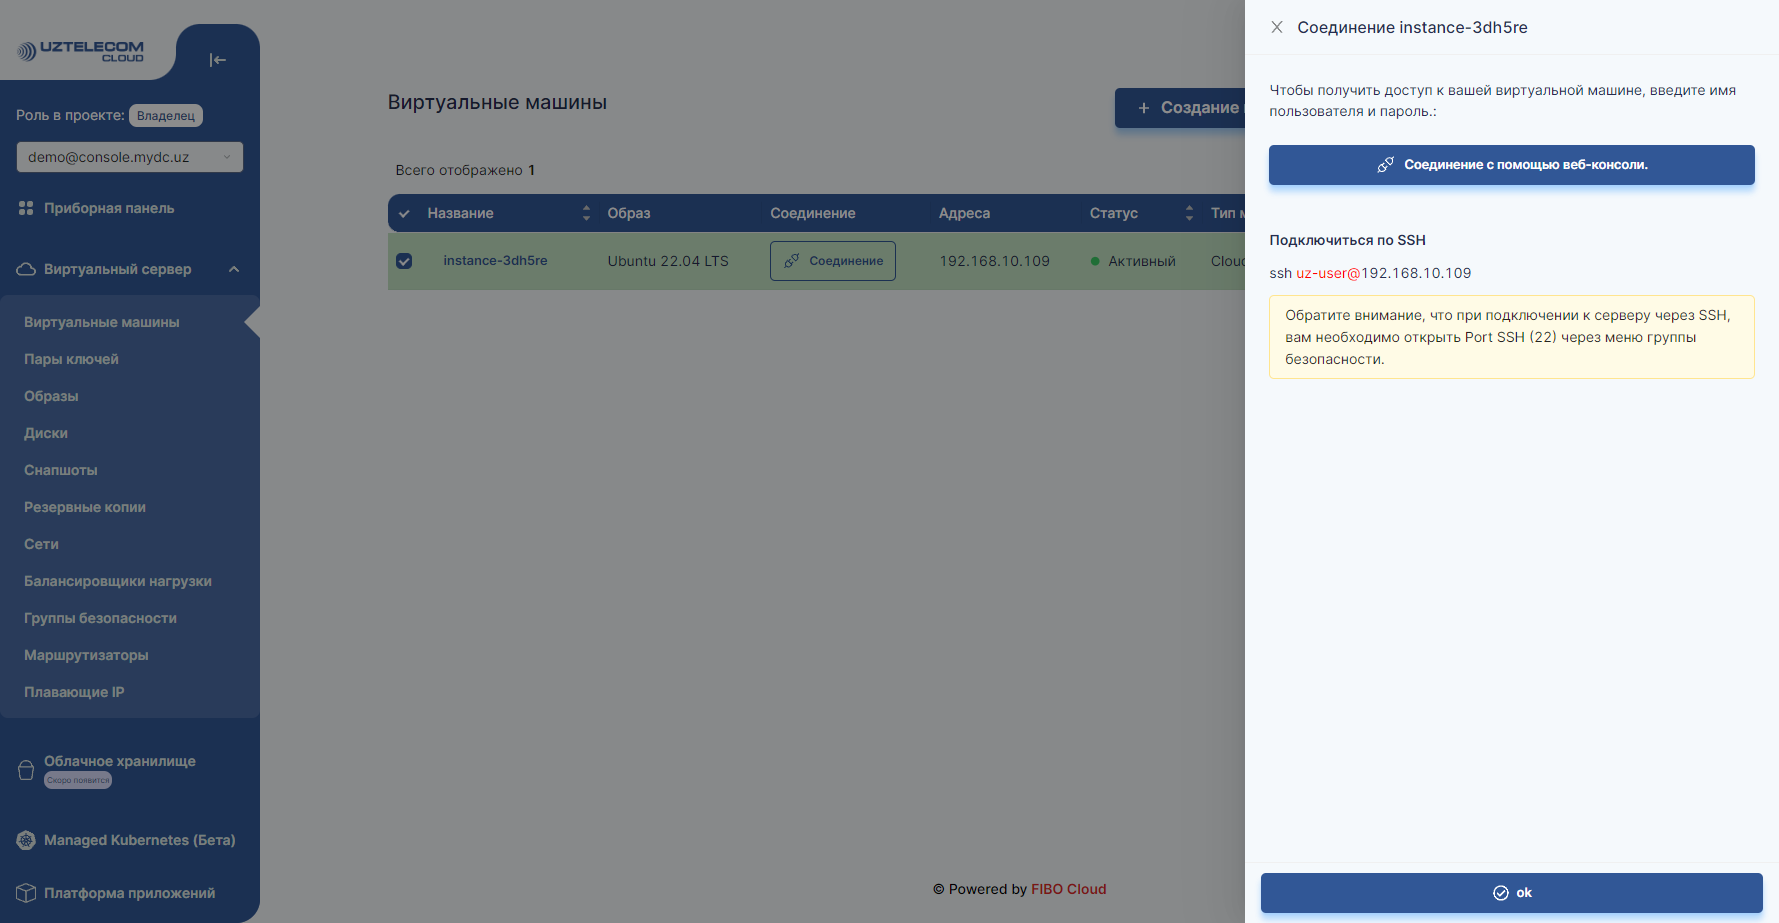Collapse the Виртуальный сервер section chevron
The height and width of the screenshot is (923, 1779).
point(234,268)
